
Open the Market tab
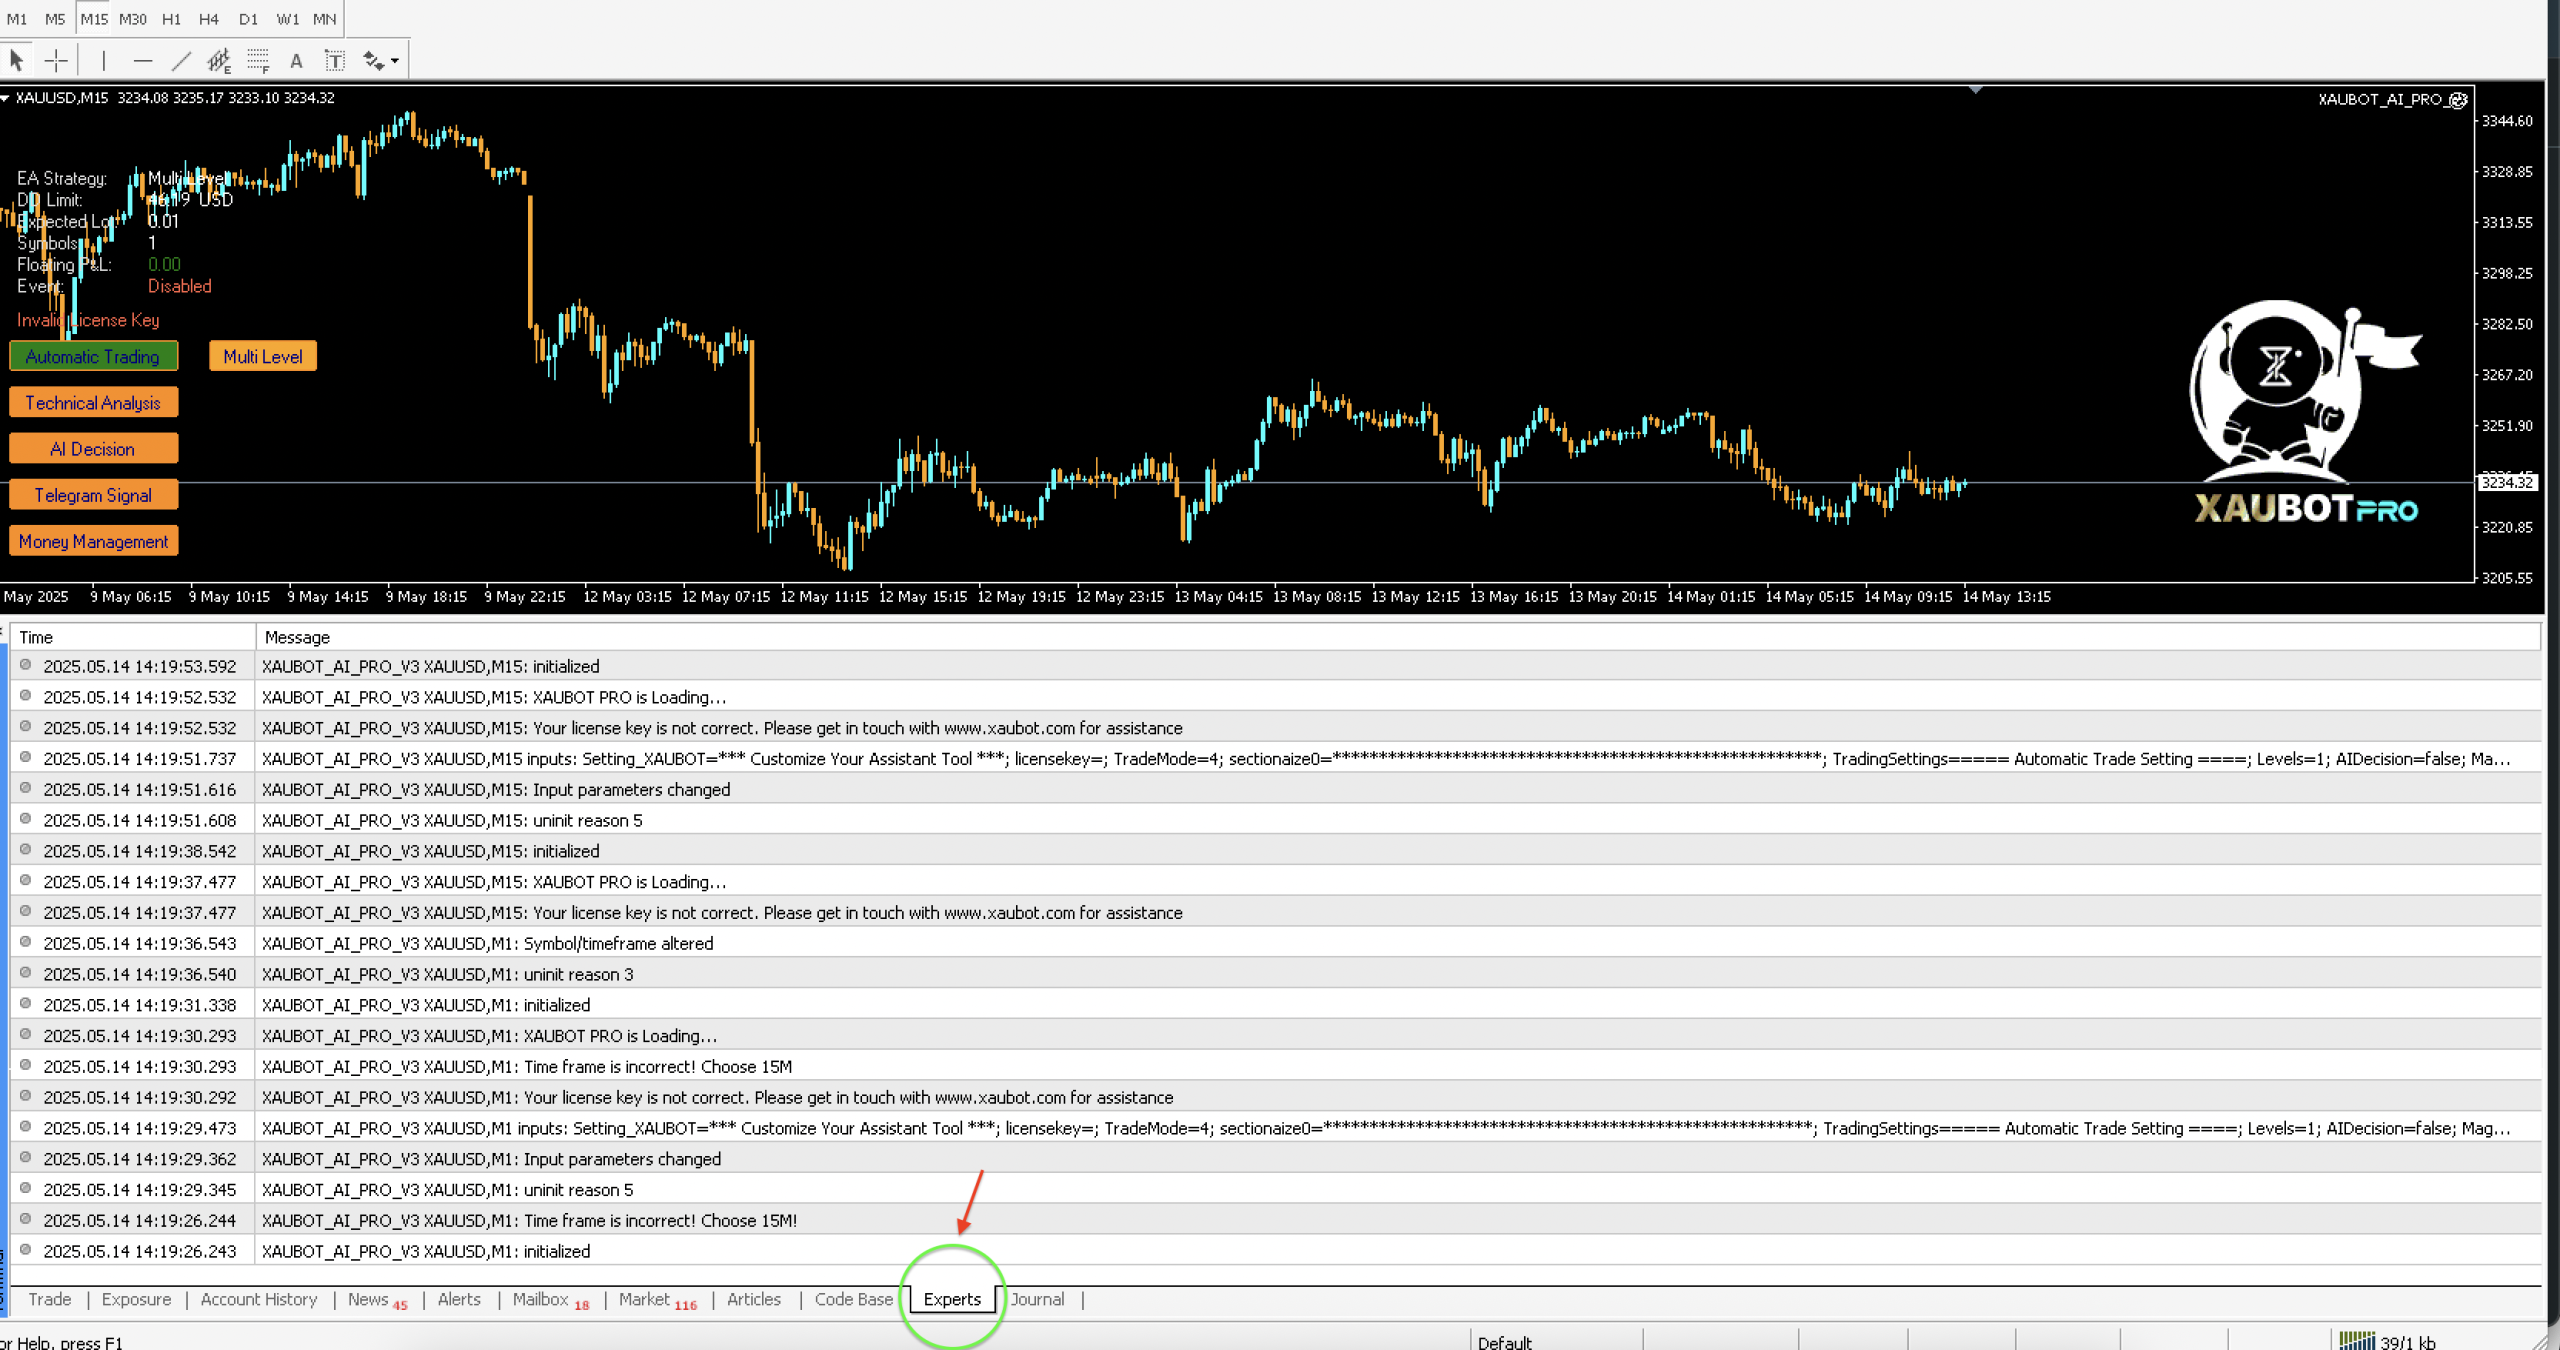click(657, 1299)
